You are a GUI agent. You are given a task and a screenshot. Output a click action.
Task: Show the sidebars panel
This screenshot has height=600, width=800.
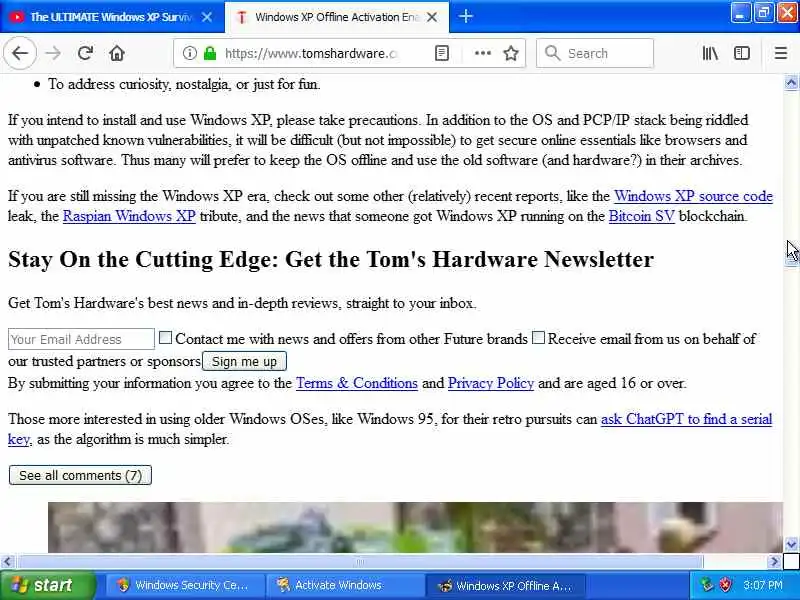(741, 53)
